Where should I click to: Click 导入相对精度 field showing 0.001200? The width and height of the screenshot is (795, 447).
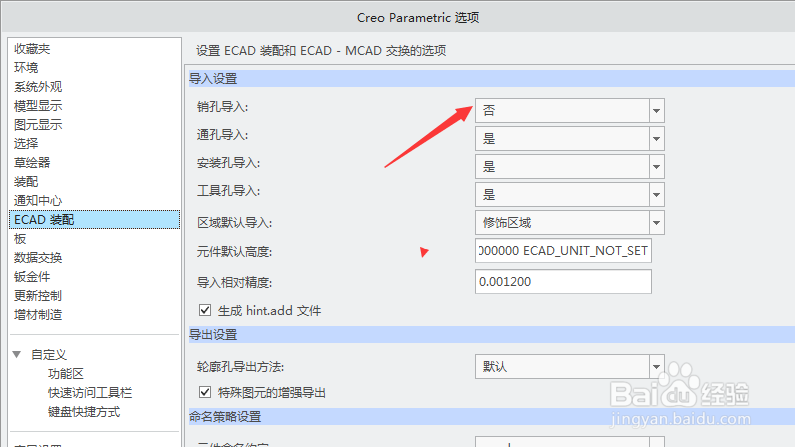click(563, 281)
